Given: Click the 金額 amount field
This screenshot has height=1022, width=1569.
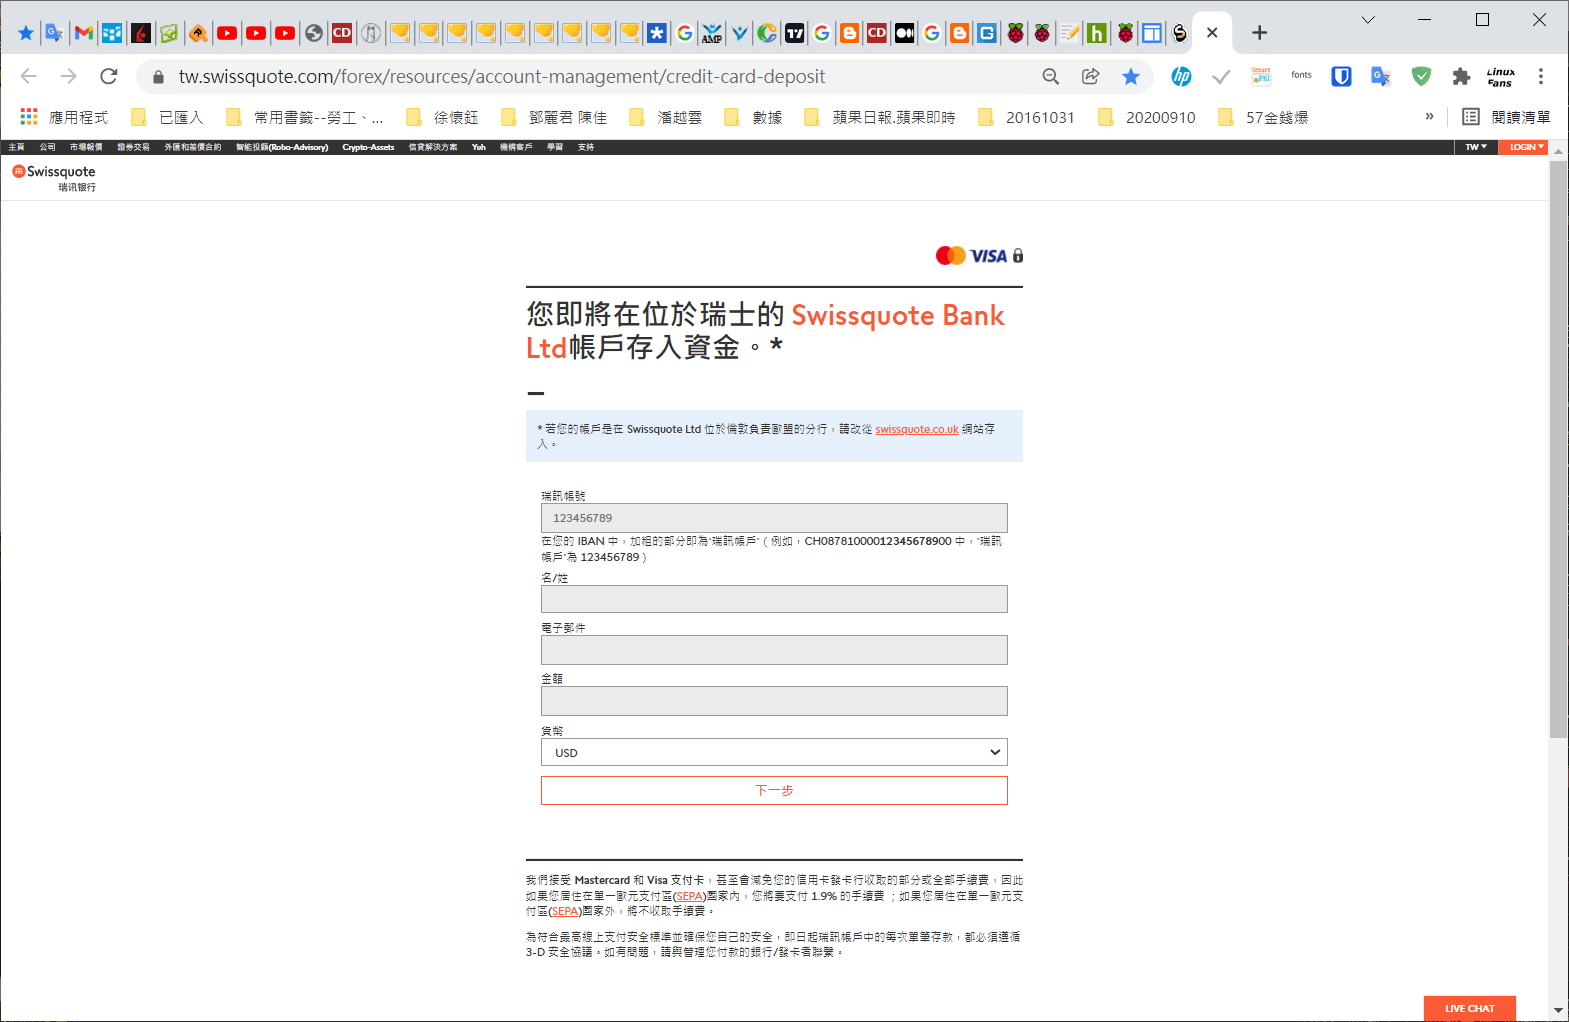Looking at the screenshot, I should point(774,701).
